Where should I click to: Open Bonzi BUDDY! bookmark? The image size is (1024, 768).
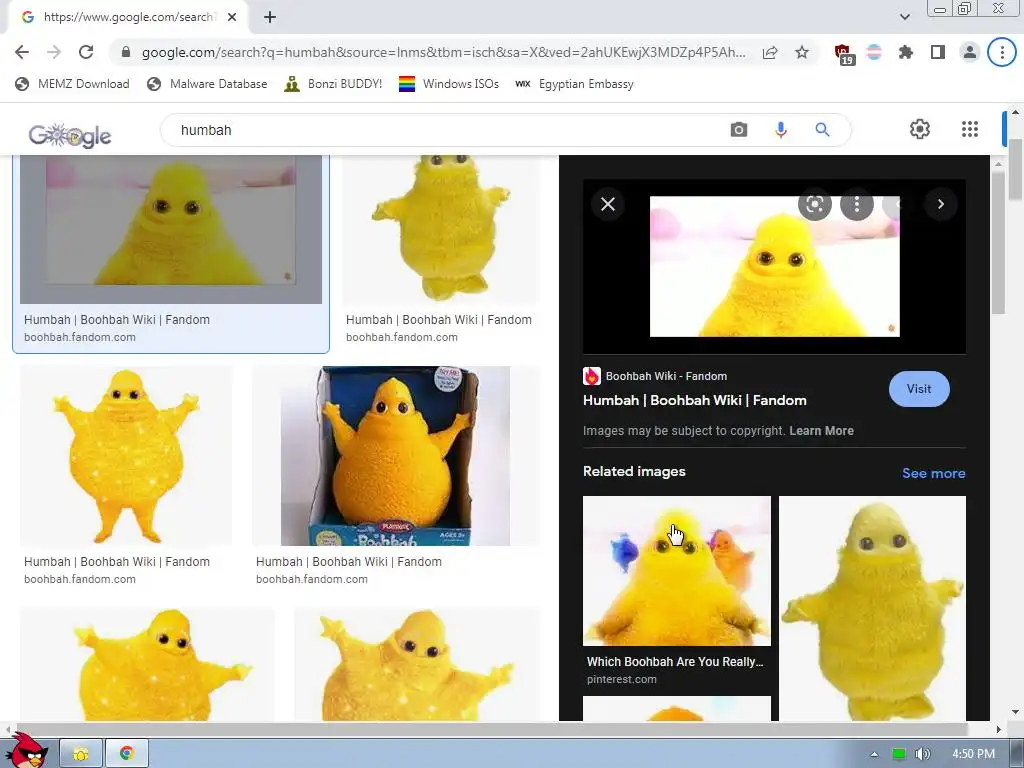click(333, 84)
